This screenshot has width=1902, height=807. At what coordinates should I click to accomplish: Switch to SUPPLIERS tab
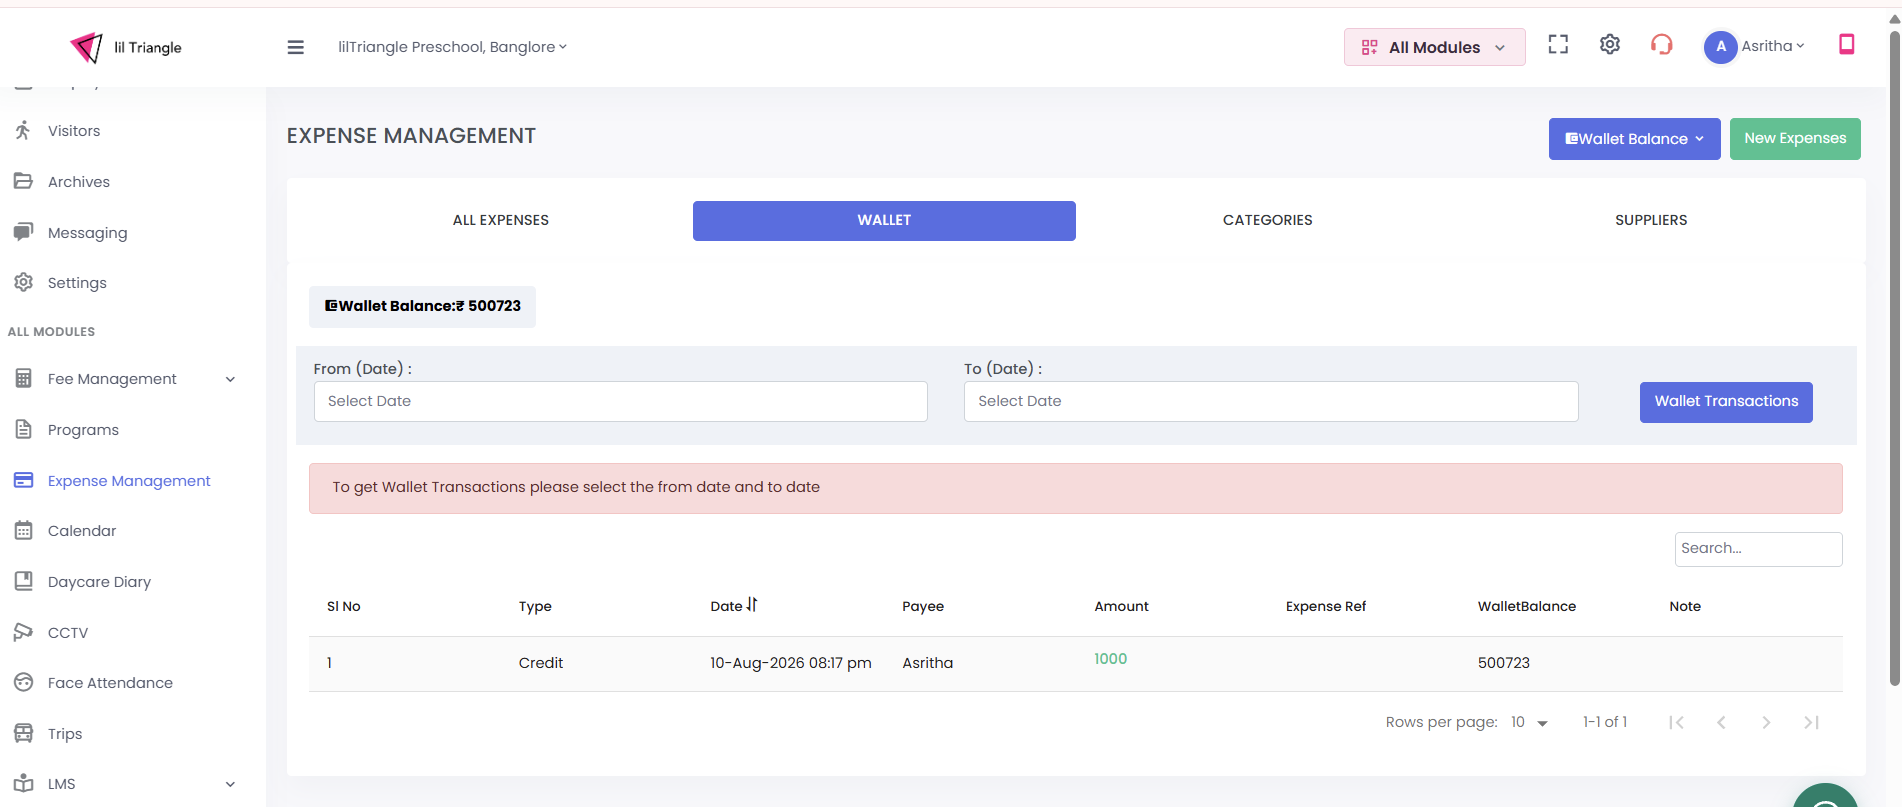[x=1651, y=220]
